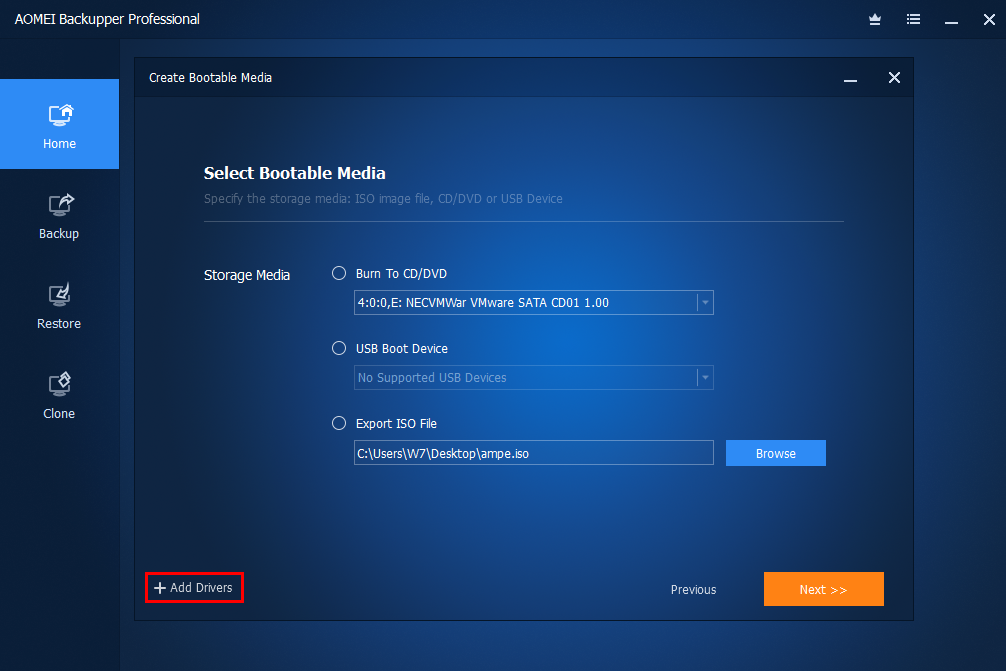Open the Home section in sidebar
Viewport: 1006px width, 671px height.
[x=59, y=124]
